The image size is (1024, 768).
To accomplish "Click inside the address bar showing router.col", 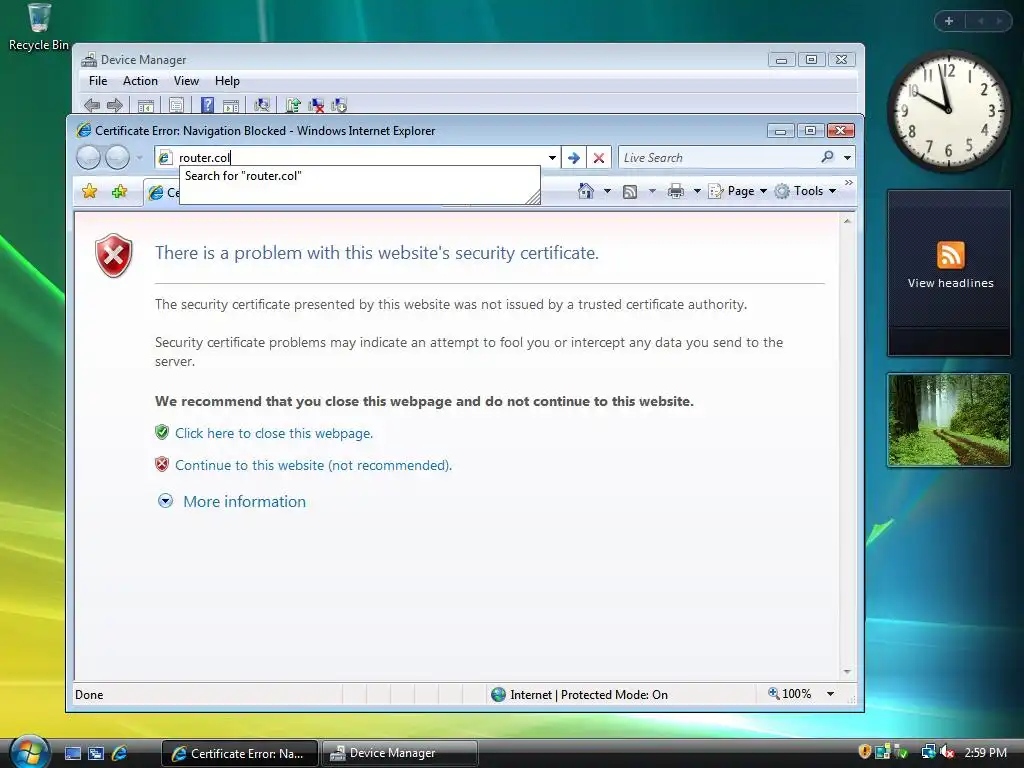I will [359, 157].
